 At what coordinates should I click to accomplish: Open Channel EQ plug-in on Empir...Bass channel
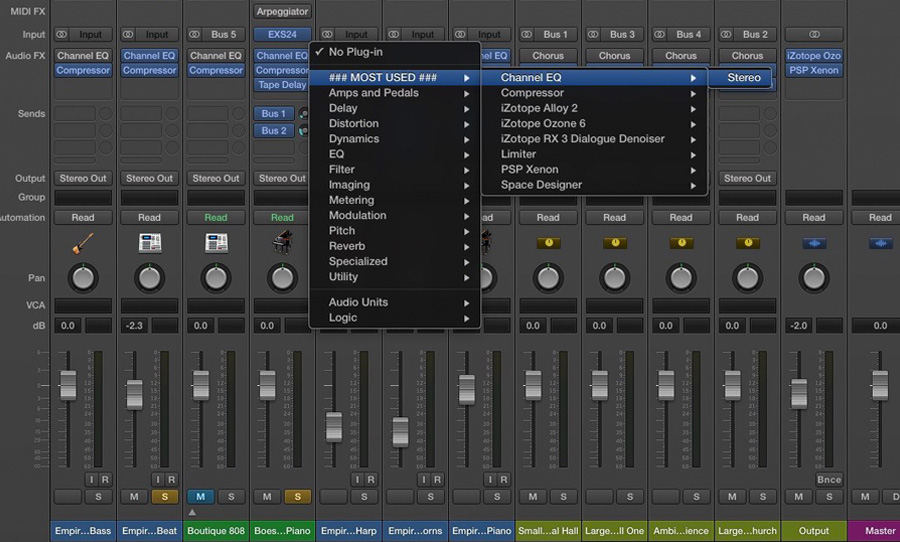click(x=83, y=56)
